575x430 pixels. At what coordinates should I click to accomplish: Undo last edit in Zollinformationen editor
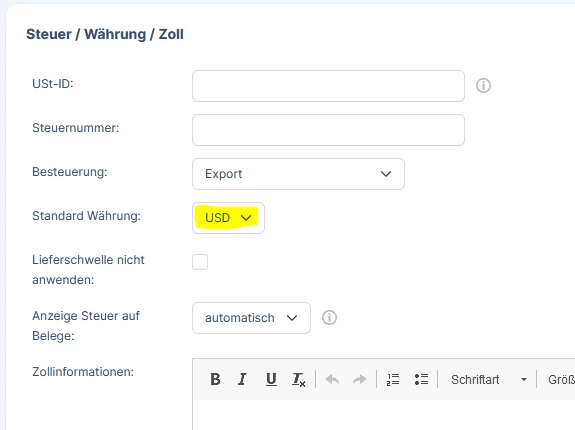coord(332,379)
